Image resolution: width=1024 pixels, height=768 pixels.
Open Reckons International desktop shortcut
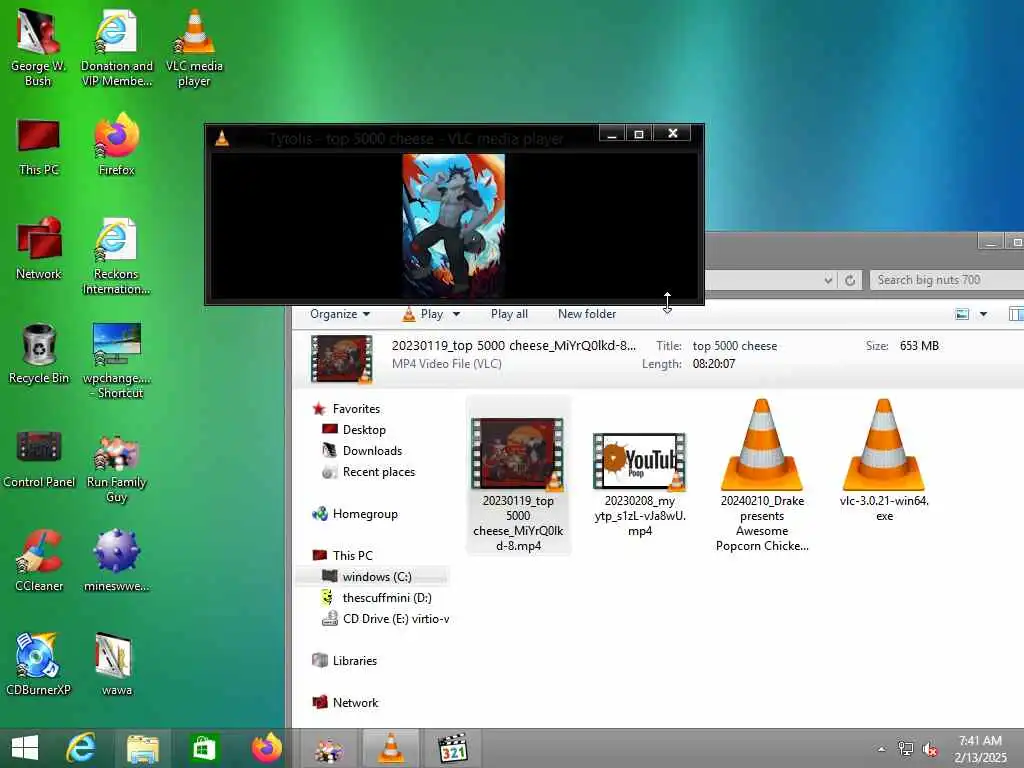pyautogui.click(x=116, y=256)
